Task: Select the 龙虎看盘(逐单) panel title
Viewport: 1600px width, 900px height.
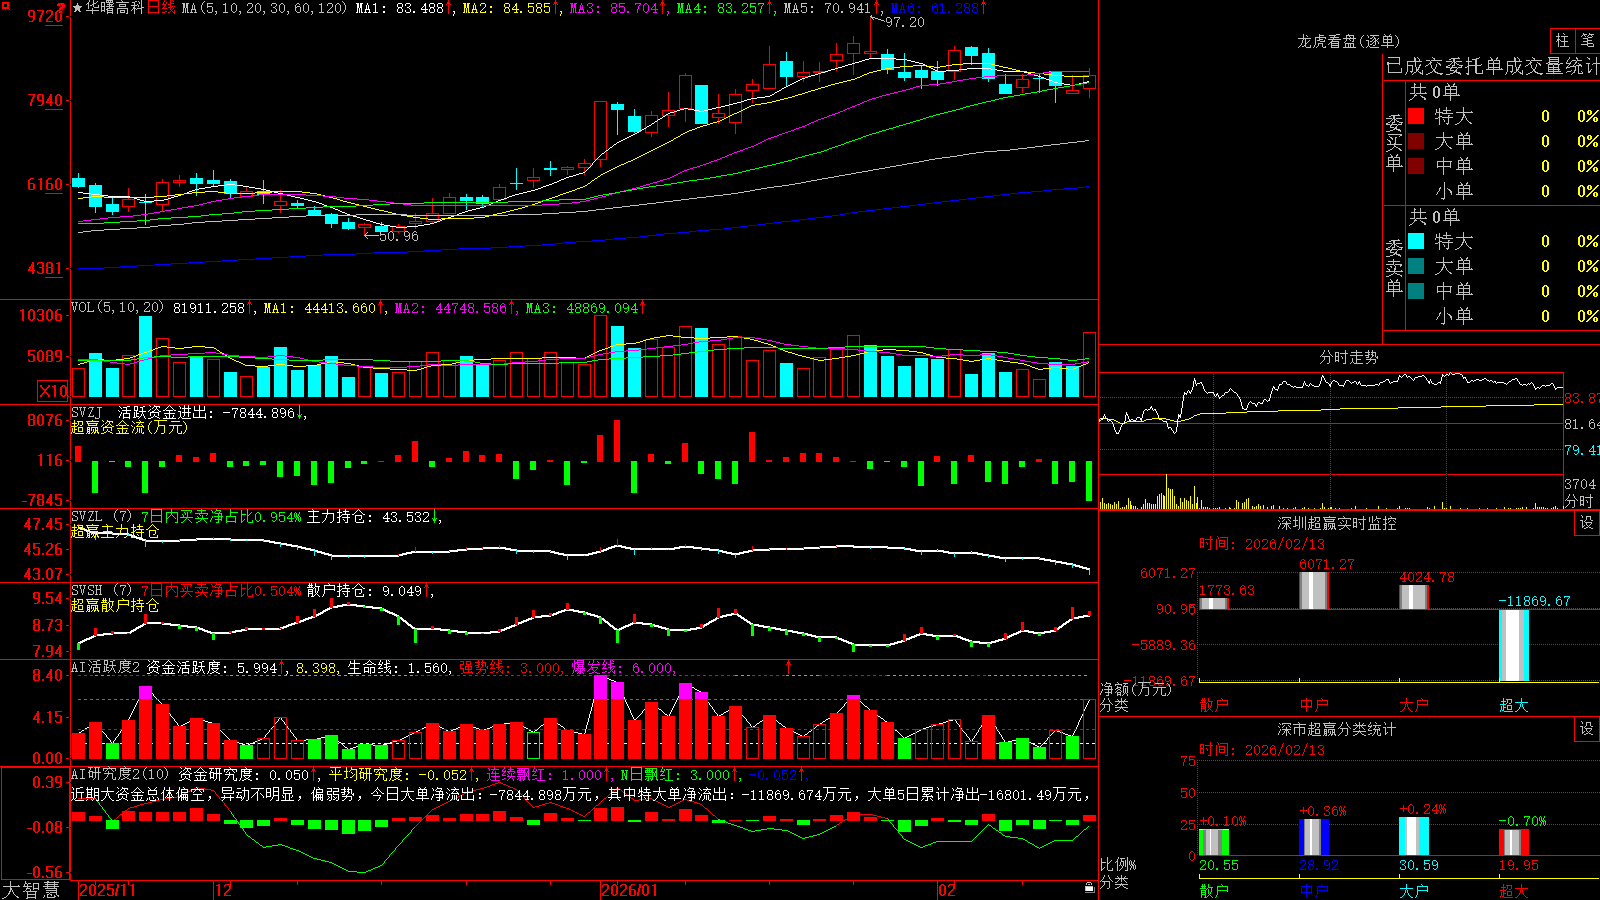Action: coord(1348,41)
